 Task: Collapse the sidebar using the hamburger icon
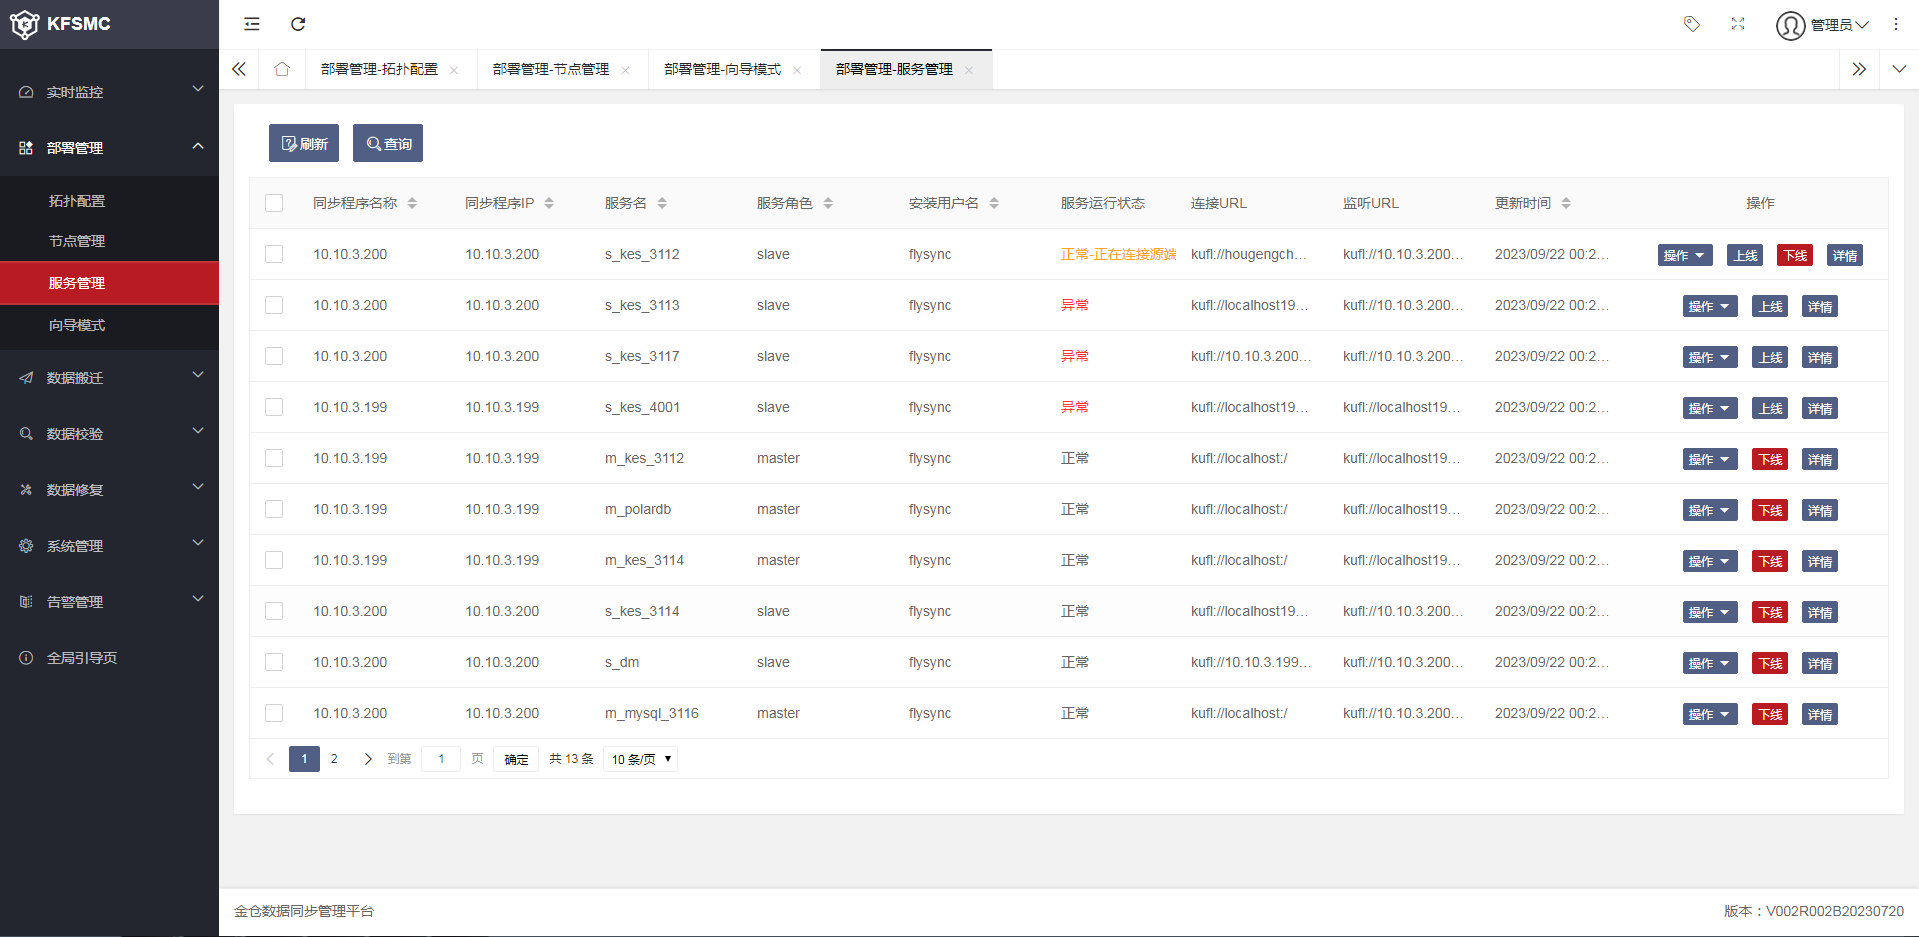[x=251, y=23]
